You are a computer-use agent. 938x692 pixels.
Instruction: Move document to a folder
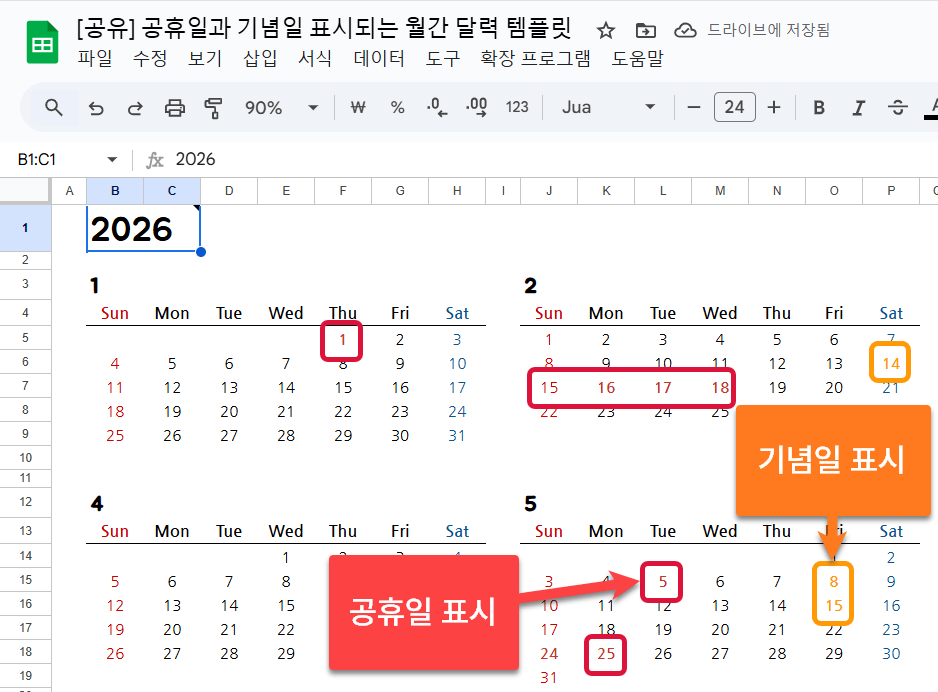tap(645, 30)
